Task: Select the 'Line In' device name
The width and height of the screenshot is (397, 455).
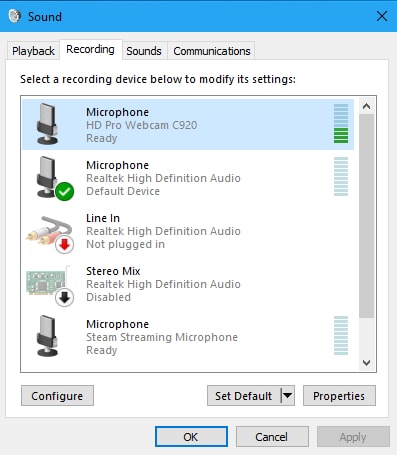Action: click(103, 218)
